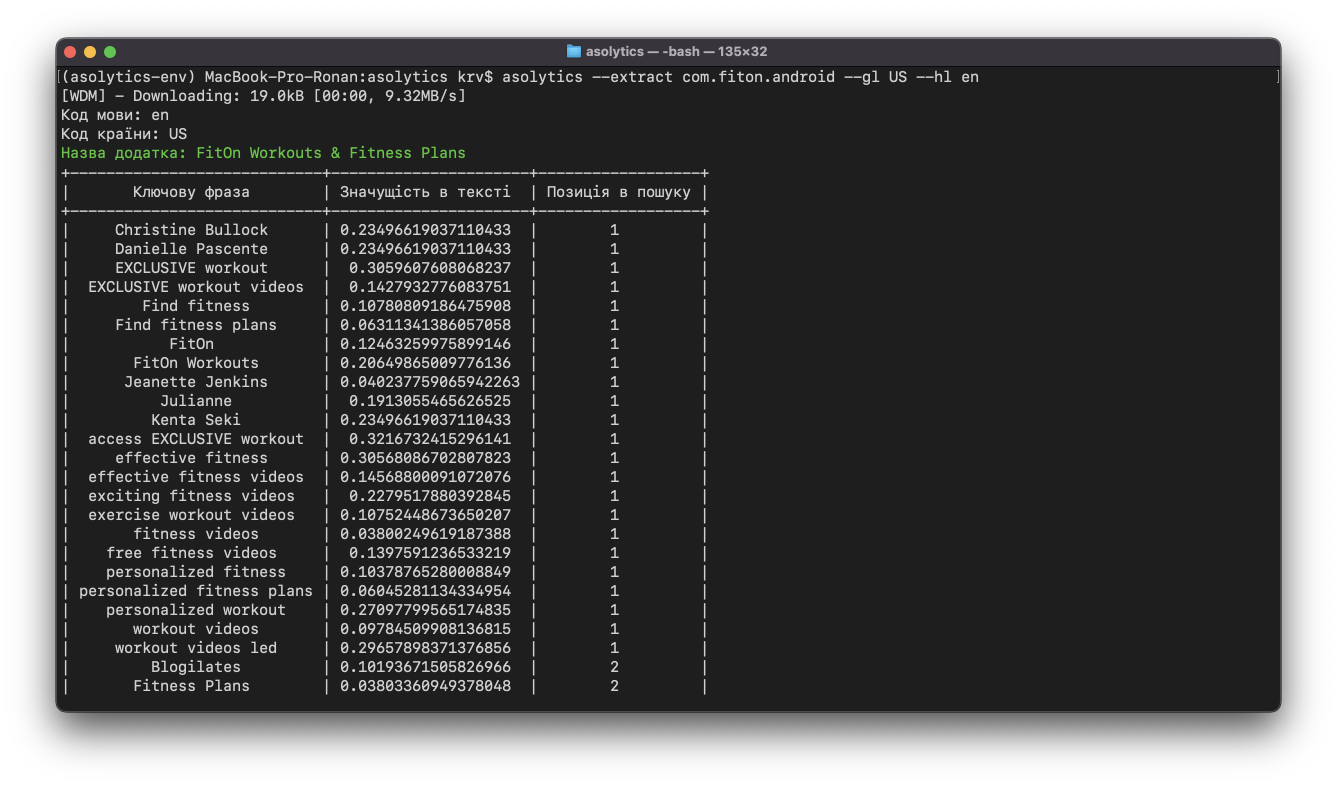This screenshot has height=786, width=1337.
Task: Click the 'Код країни: US' line
Action: point(124,134)
